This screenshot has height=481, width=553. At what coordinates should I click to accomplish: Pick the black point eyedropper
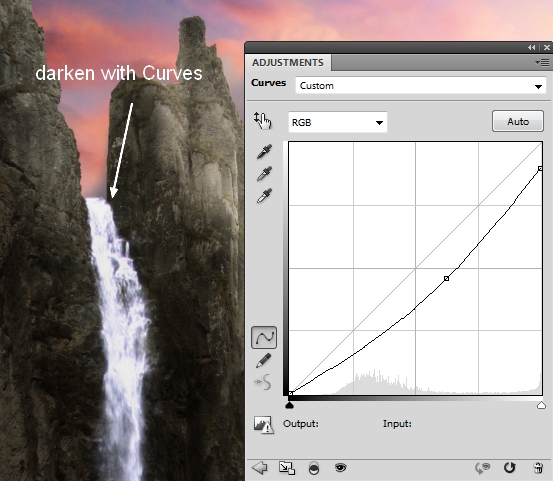(265, 151)
